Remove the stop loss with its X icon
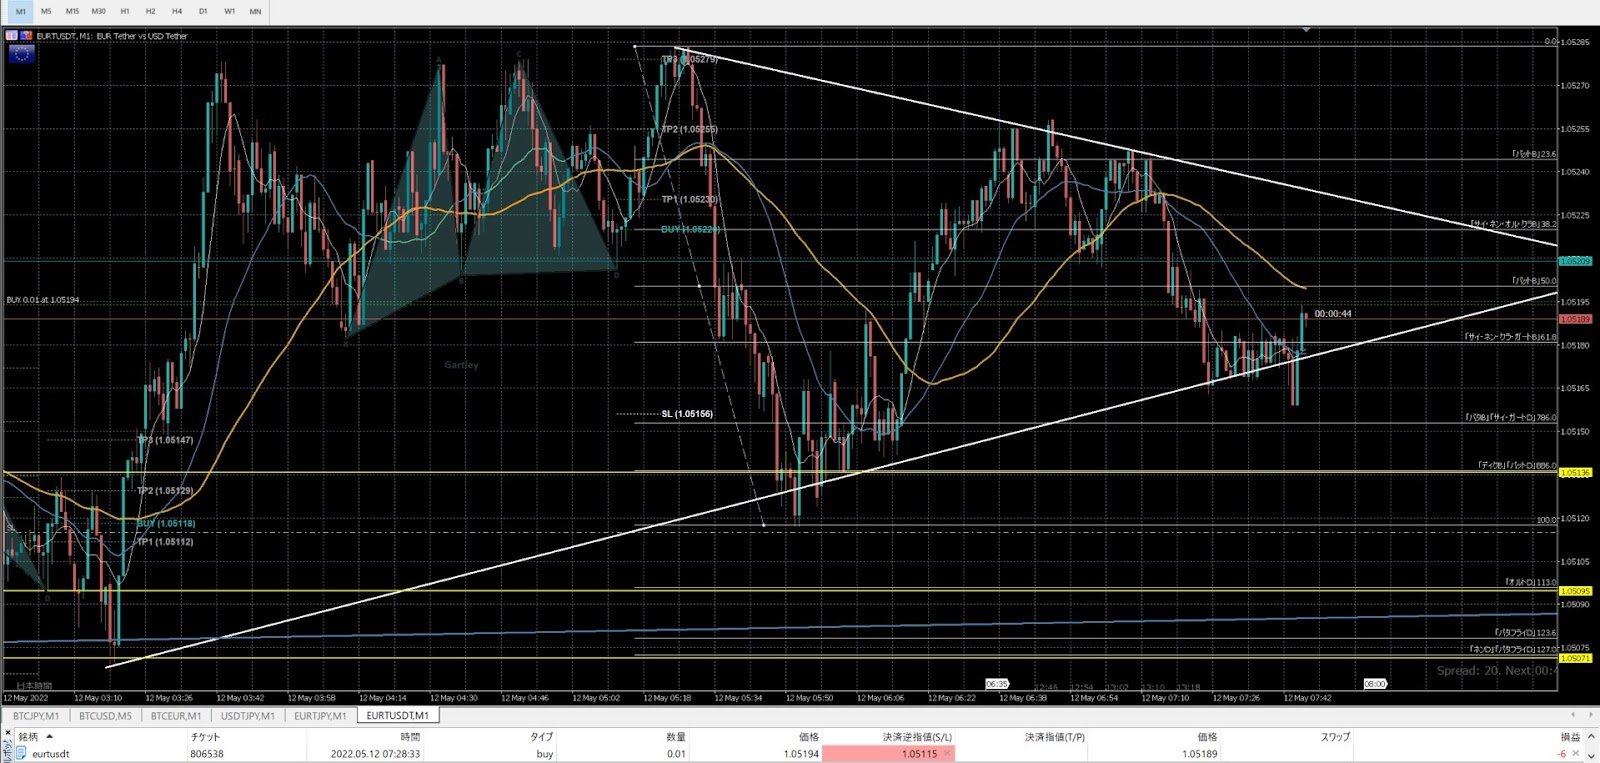1600x763 pixels. (x=947, y=754)
